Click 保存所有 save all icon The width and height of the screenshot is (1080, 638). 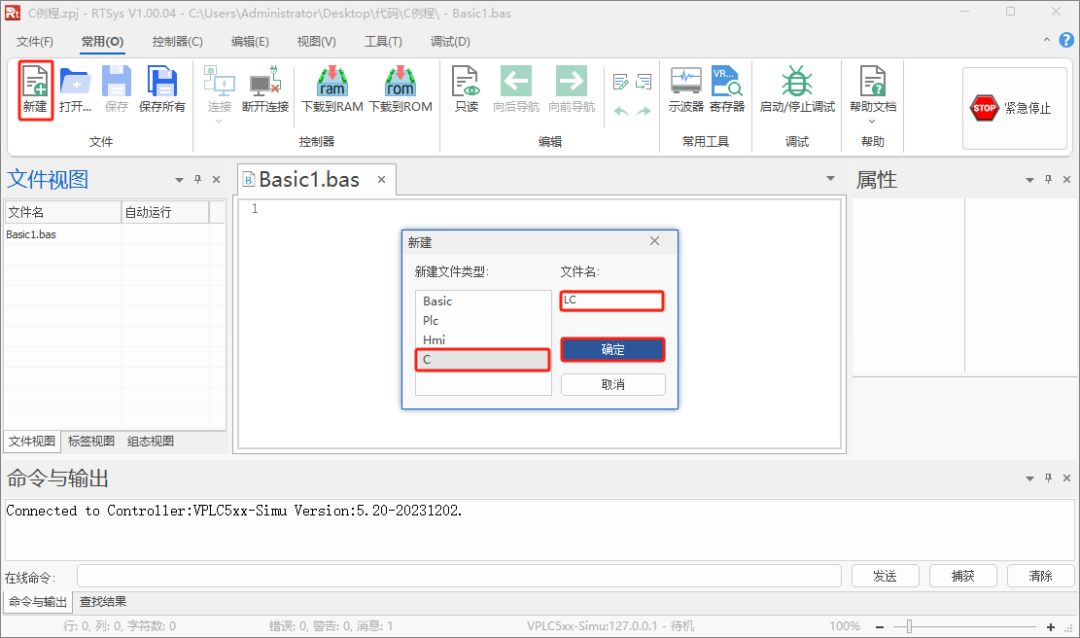pos(162,81)
